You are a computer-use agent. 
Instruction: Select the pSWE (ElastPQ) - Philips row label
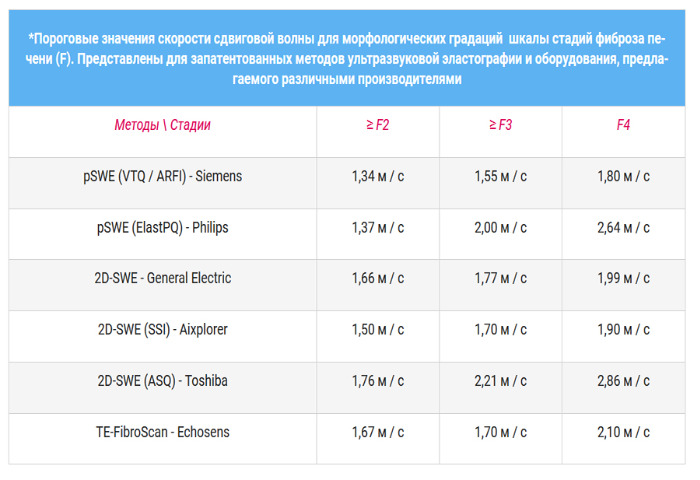[162, 227]
